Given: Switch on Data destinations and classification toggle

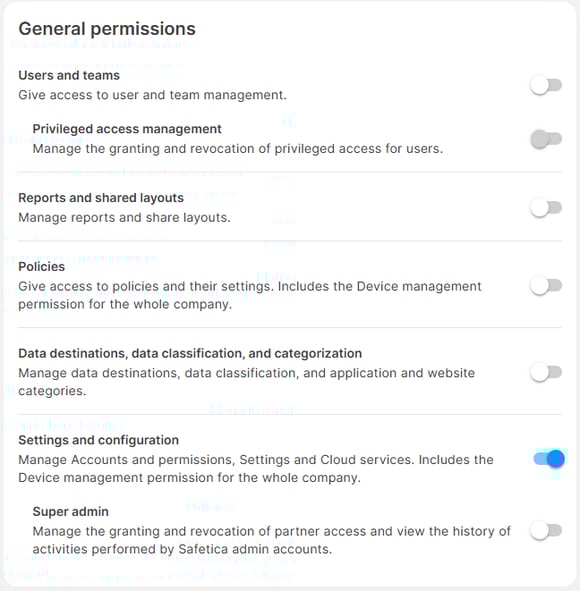Looking at the screenshot, I should 546,372.
